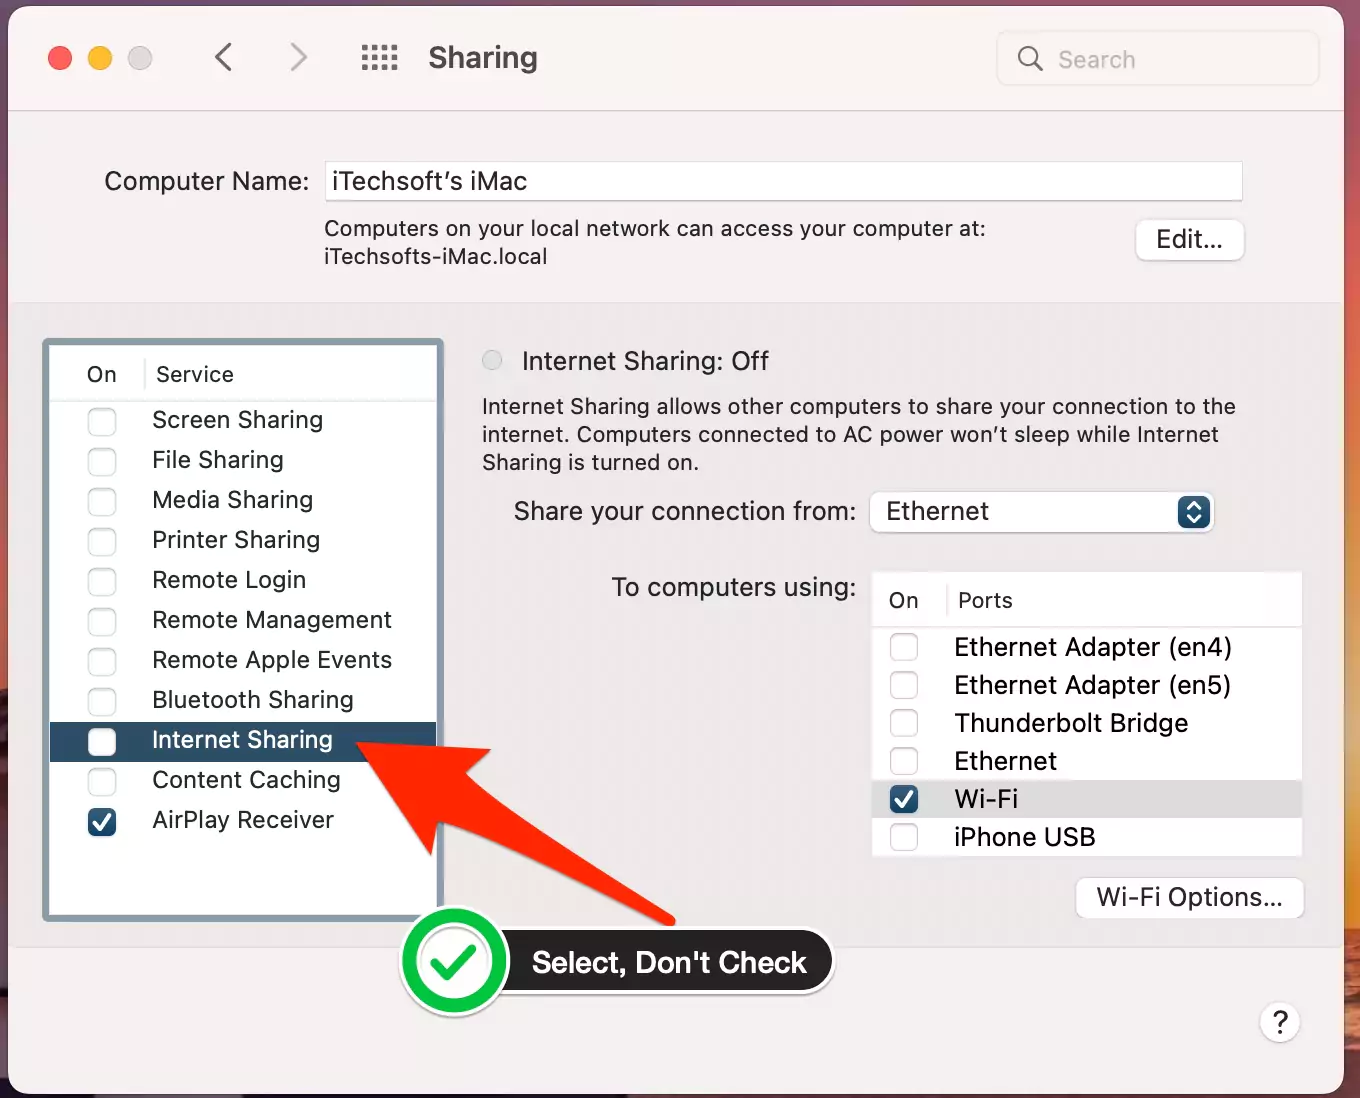Check the Ethernet Adapter (en5) port
1360x1098 pixels.
904,685
